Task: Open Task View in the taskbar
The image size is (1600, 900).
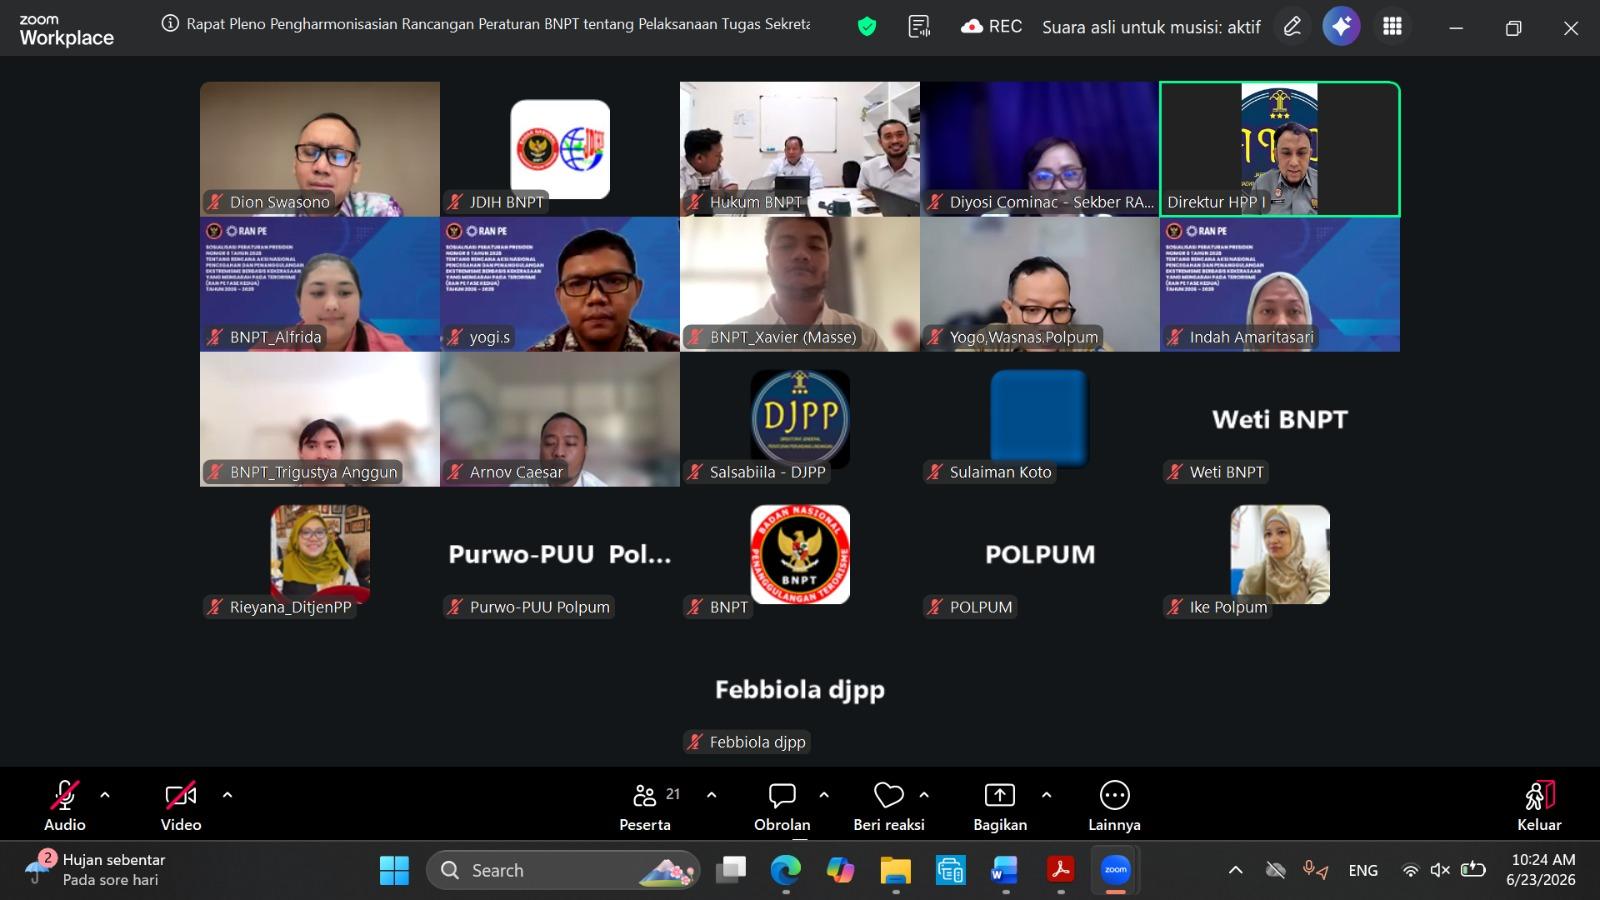Action: pyautogui.click(x=731, y=870)
